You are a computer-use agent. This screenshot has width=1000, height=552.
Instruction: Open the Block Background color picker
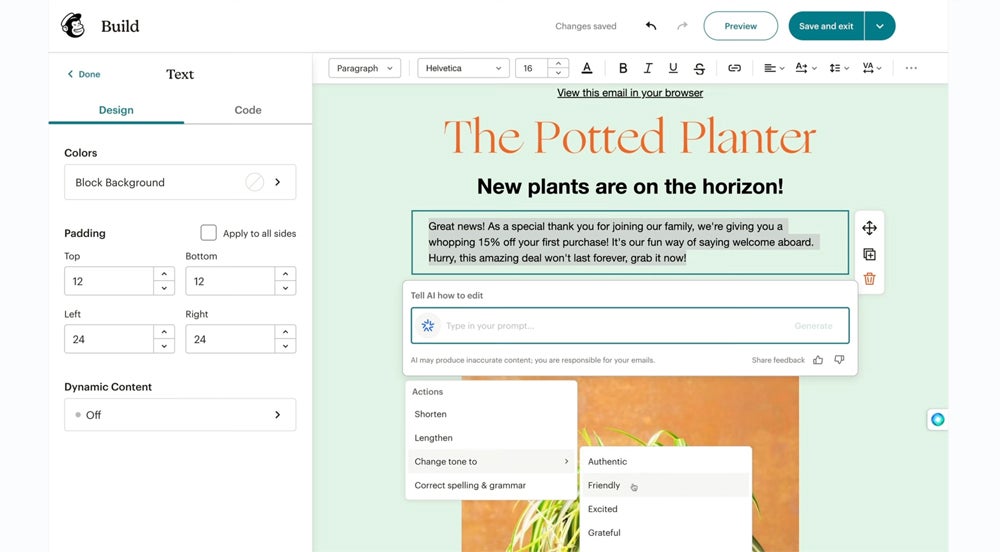pyautogui.click(x=180, y=182)
